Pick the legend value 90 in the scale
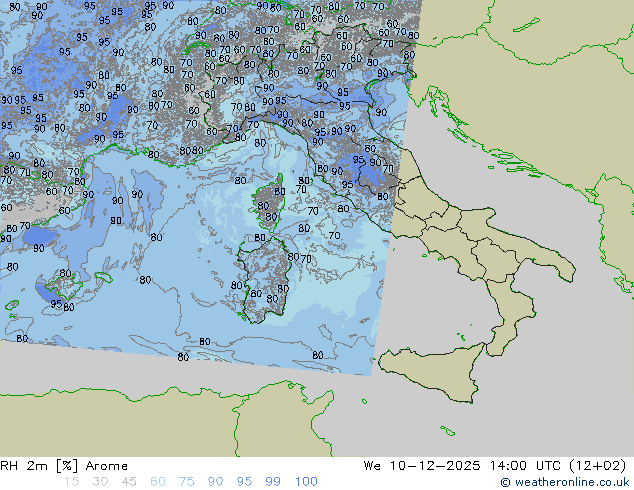The width and height of the screenshot is (634, 490). tap(215, 482)
